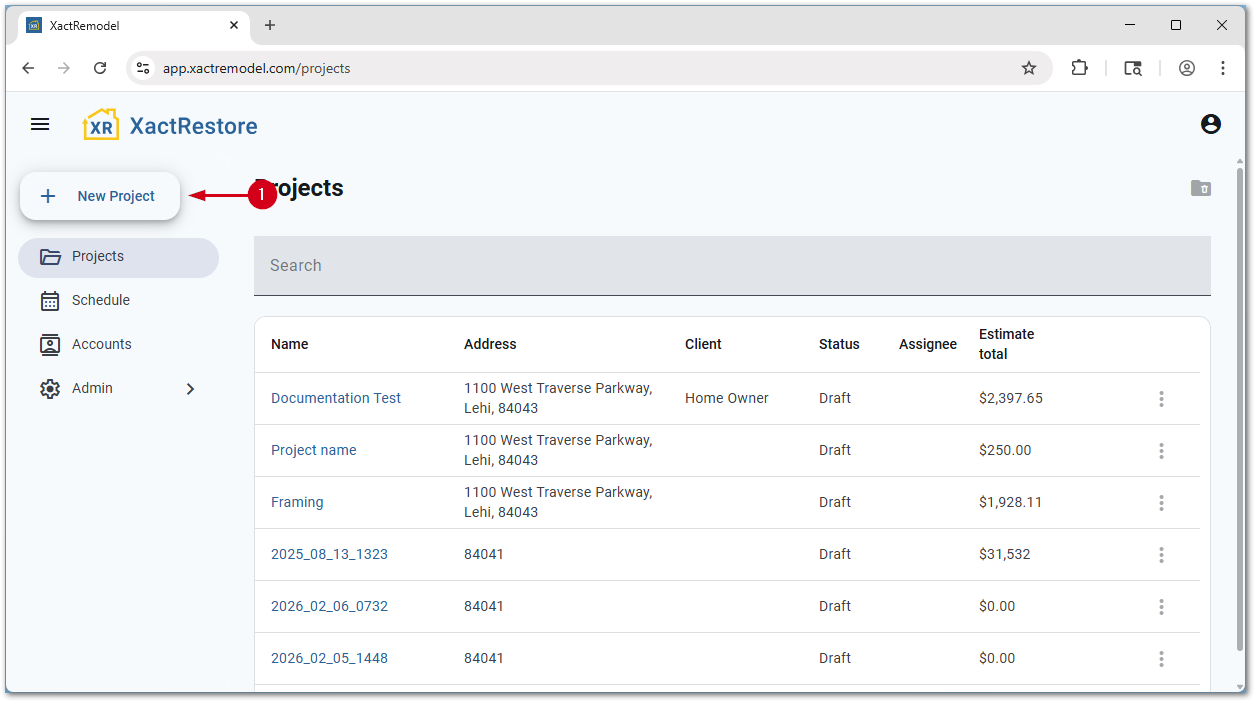Open options menu for Framing row
This screenshot has height=702, width=1255.
point(1161,503)
